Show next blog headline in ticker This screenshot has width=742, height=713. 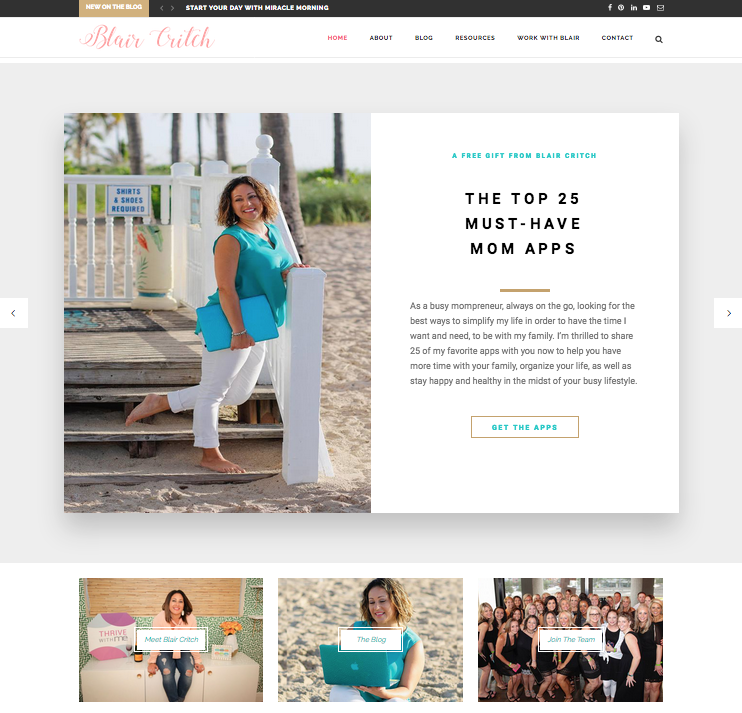[172, 8]
